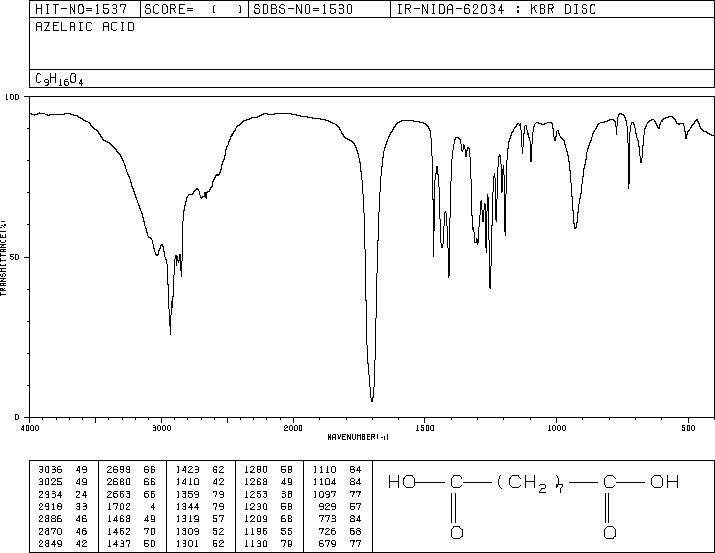This screenshot has height=553, width=715.
Task: Click the 1319 peak table entry
Action: (200, 519)
